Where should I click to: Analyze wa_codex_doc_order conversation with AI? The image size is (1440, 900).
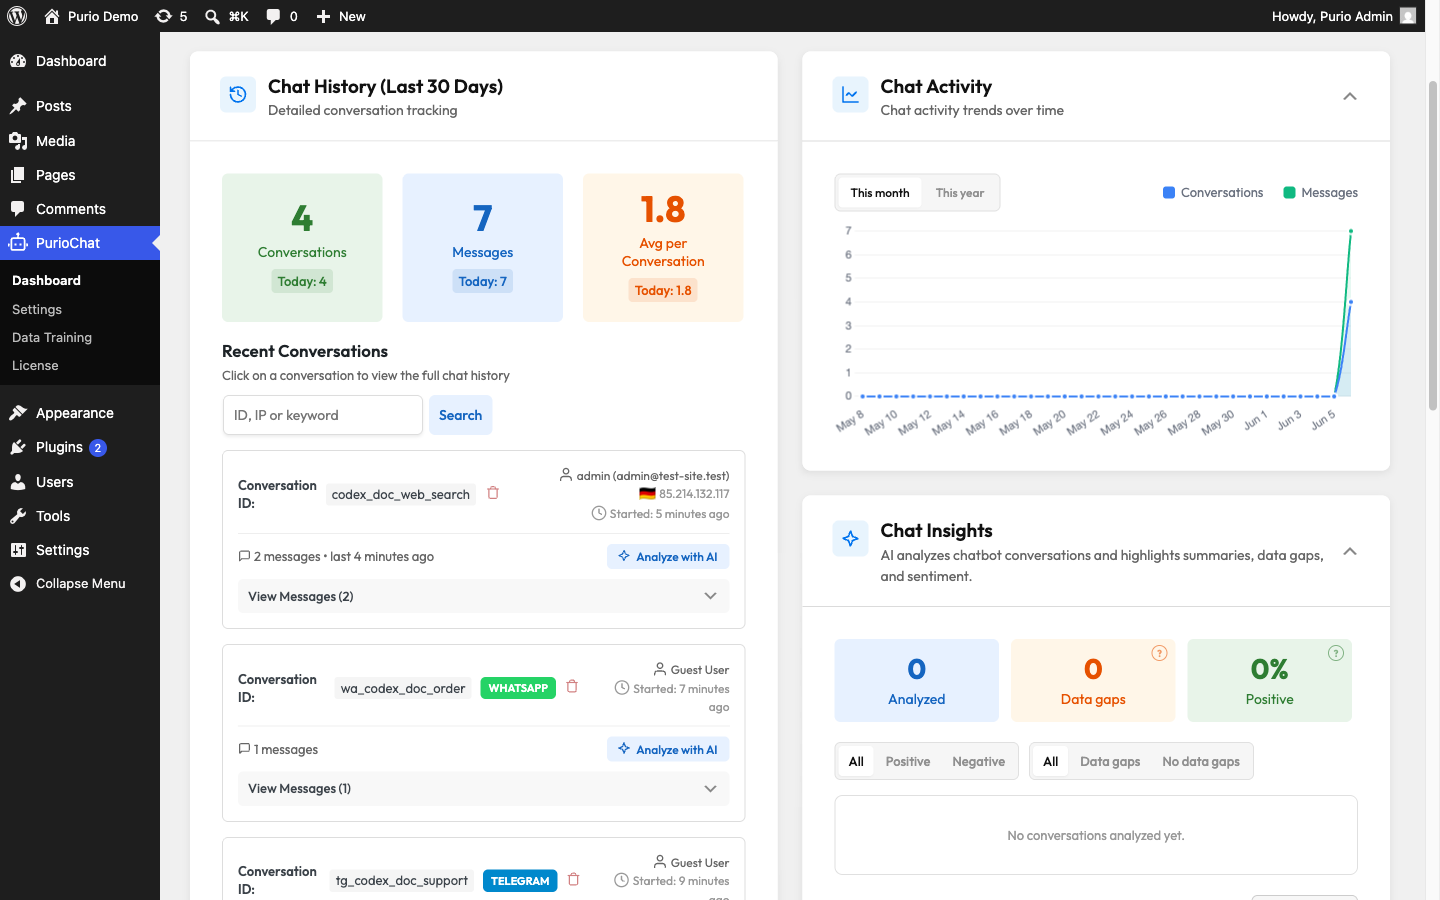[x=668, y=749]
